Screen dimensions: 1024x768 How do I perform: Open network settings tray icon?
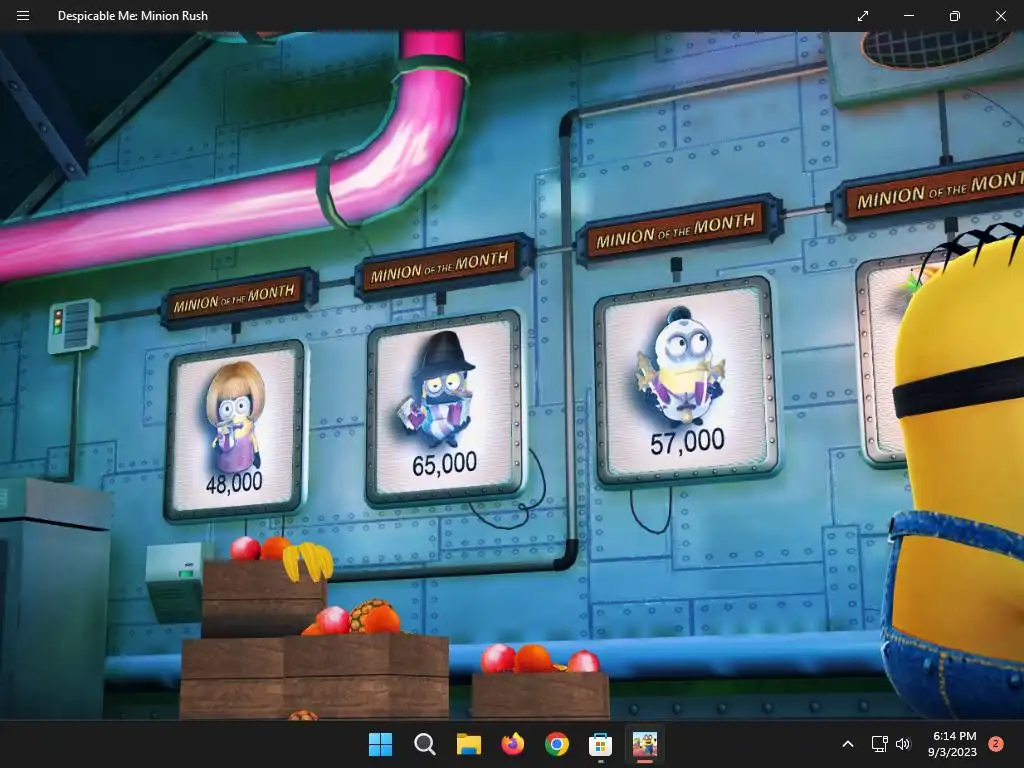click(x=880, y=744)
